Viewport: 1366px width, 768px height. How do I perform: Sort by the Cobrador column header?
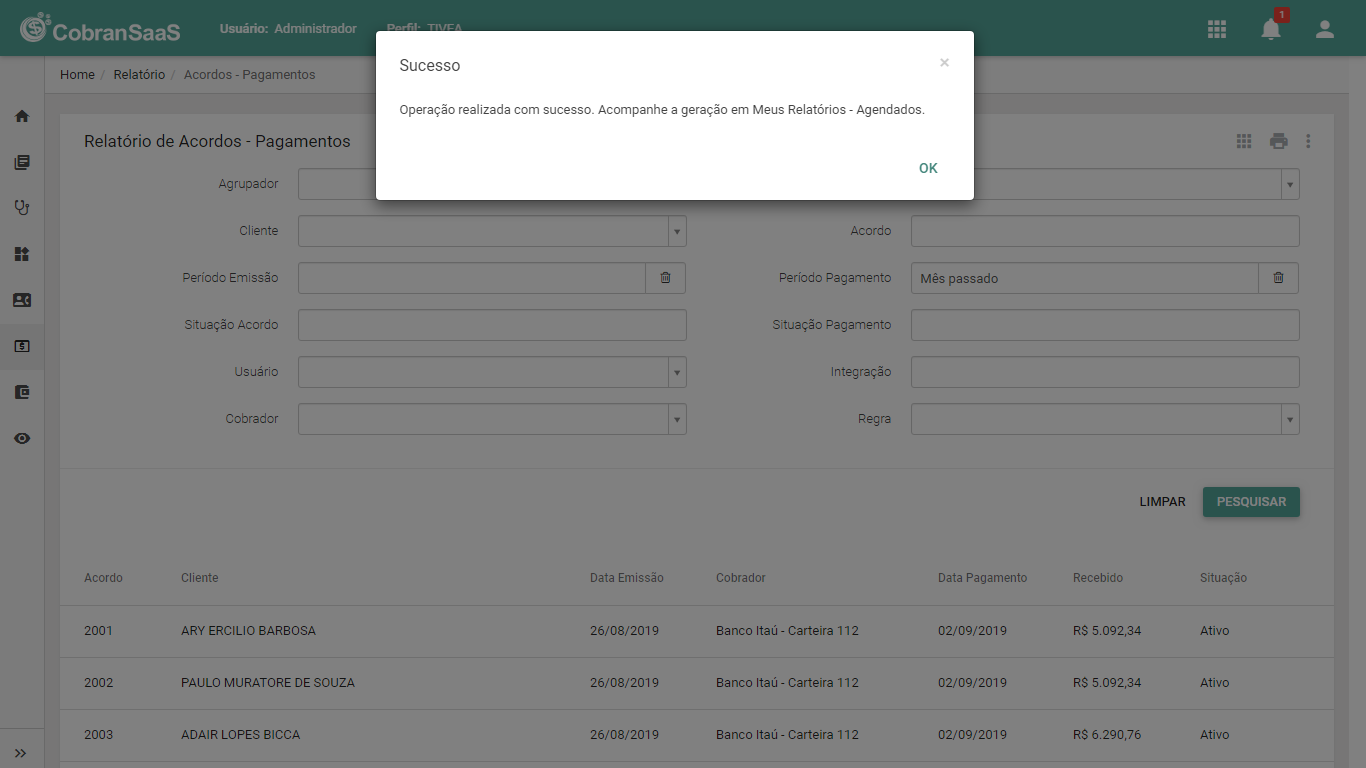[x=741, y=578]
